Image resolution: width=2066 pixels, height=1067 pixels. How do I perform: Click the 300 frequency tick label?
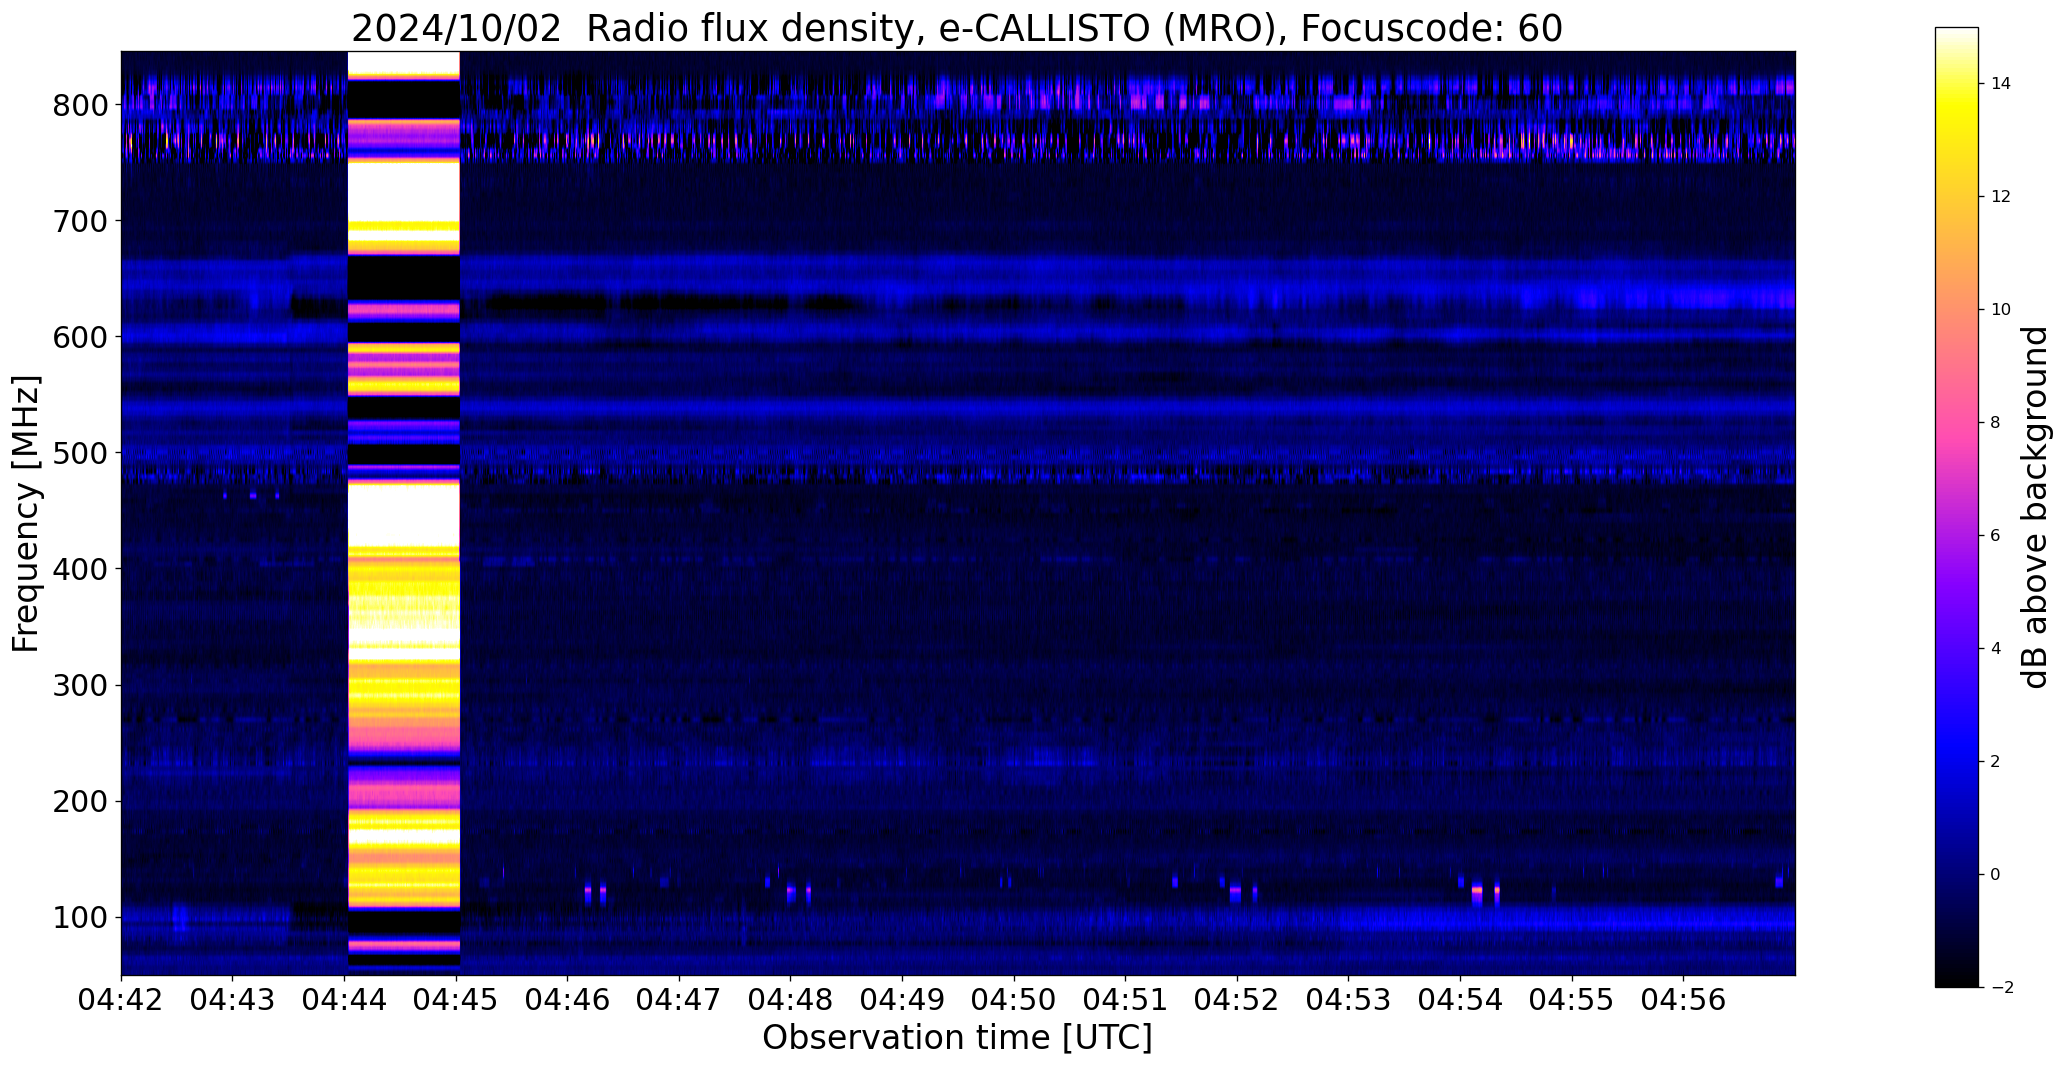pyautogui.click(x=81, y=685)
